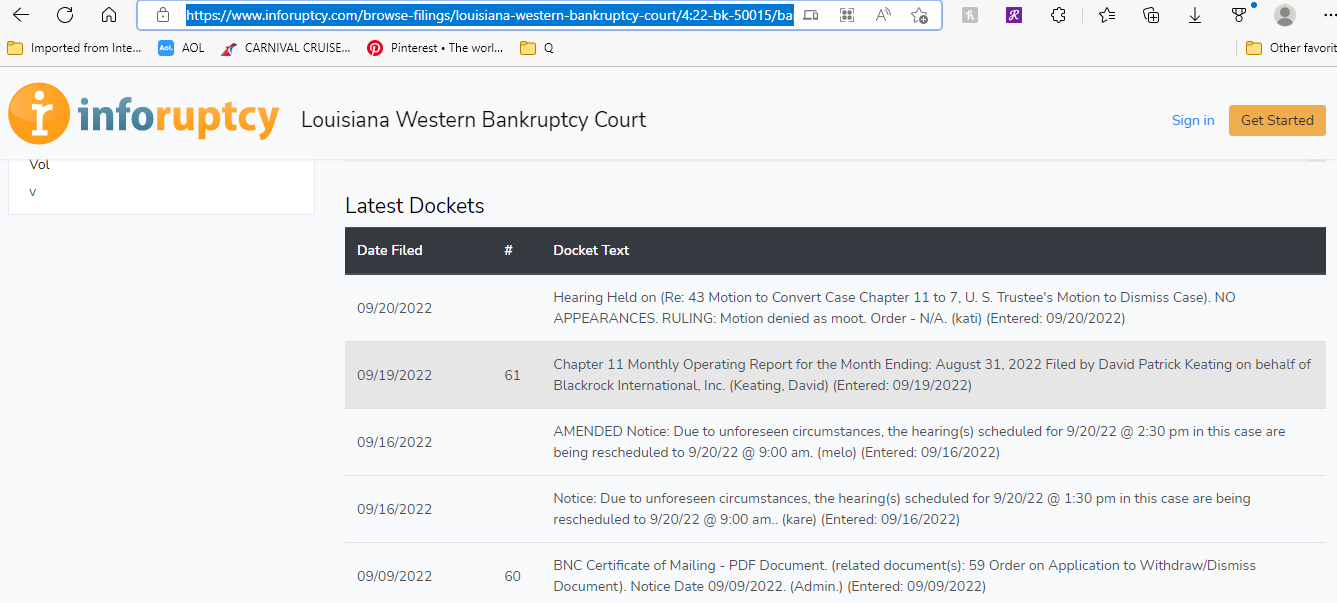Click the 'AMENDED Notice' docket text
Viewport: 1337px width, 603px height.
coord(919,442)
